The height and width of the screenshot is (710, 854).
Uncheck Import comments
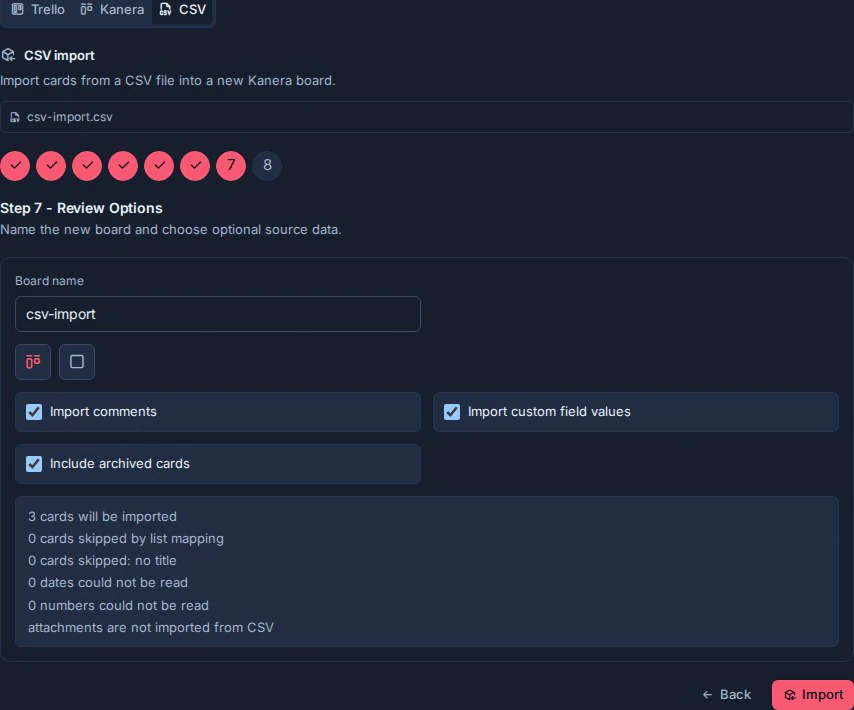[34, 412]
